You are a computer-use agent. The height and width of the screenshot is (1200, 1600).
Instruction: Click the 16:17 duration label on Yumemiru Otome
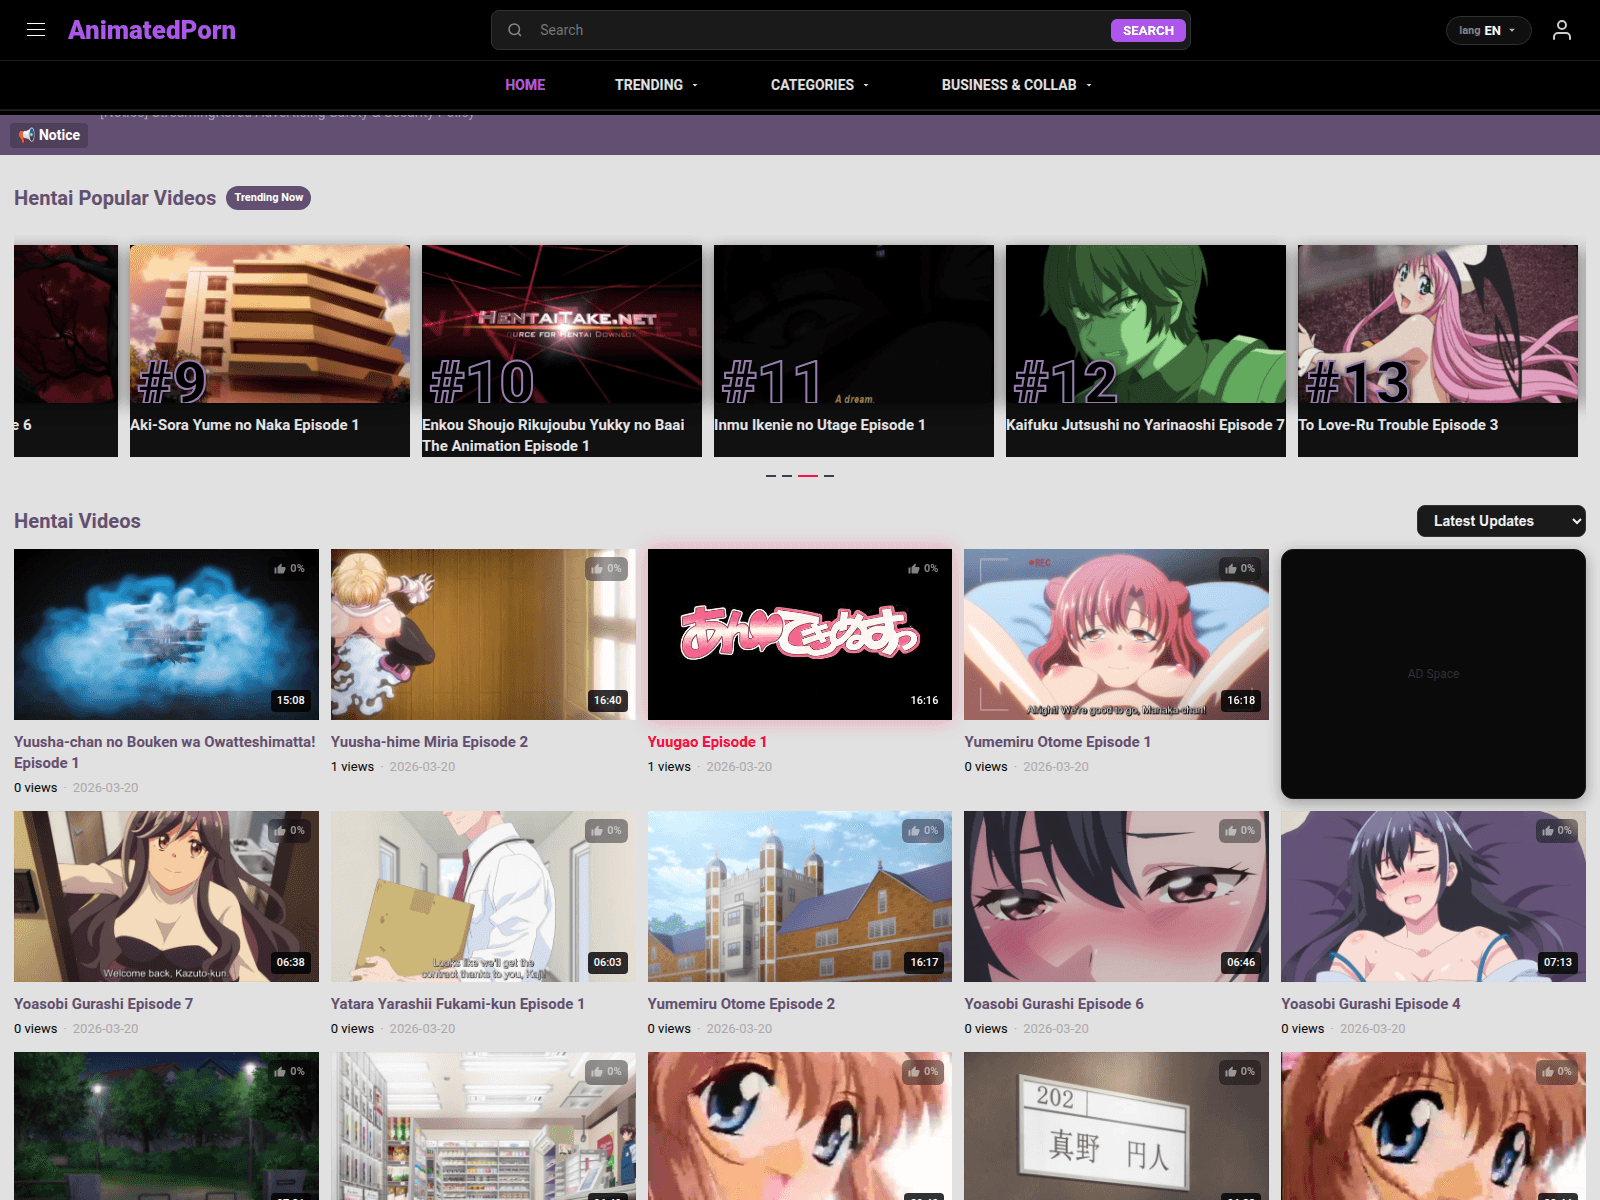click(924, 962)
